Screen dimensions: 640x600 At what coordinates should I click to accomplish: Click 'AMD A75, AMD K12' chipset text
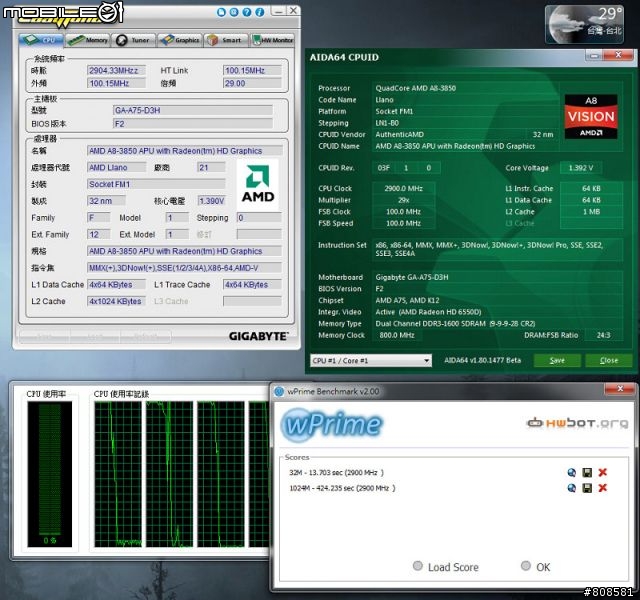(407, 300)
